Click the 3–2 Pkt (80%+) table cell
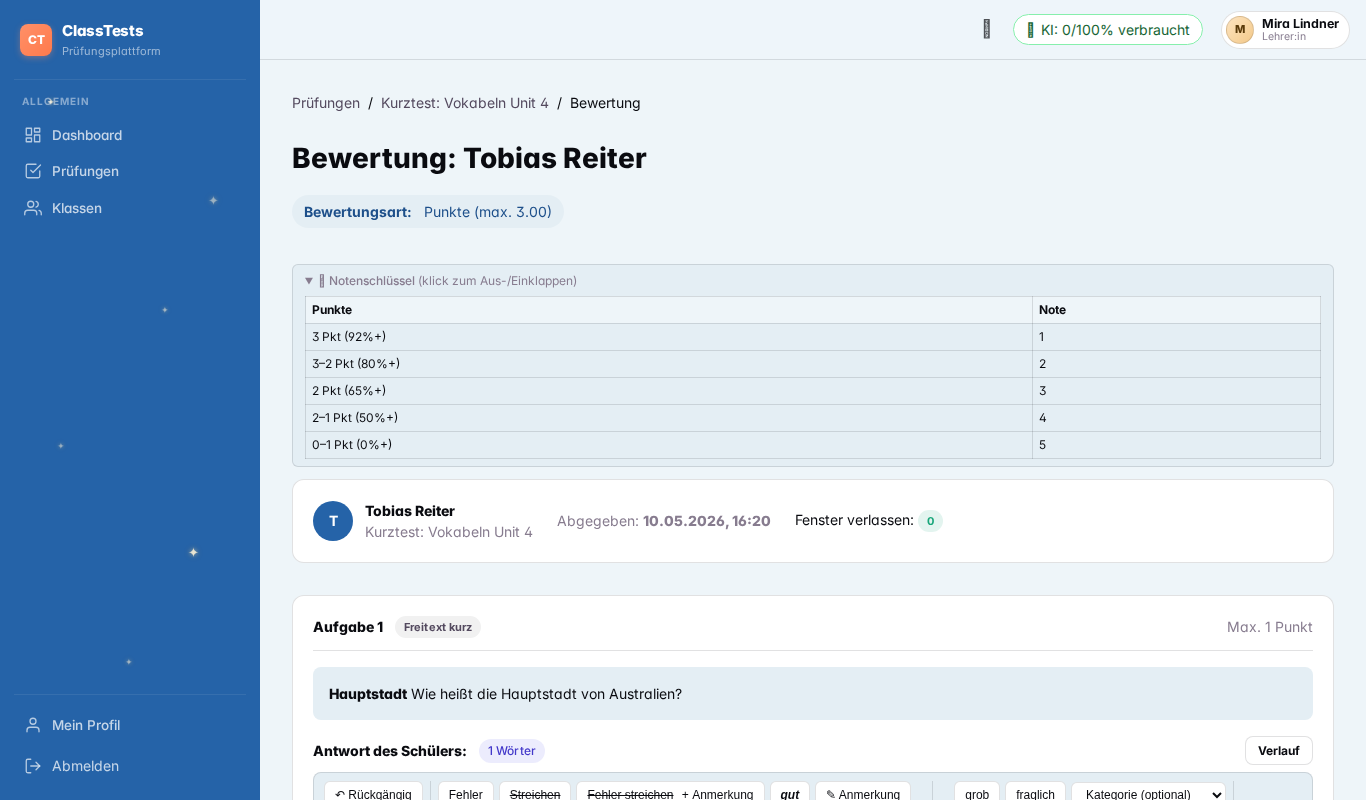 click(669, 364)
